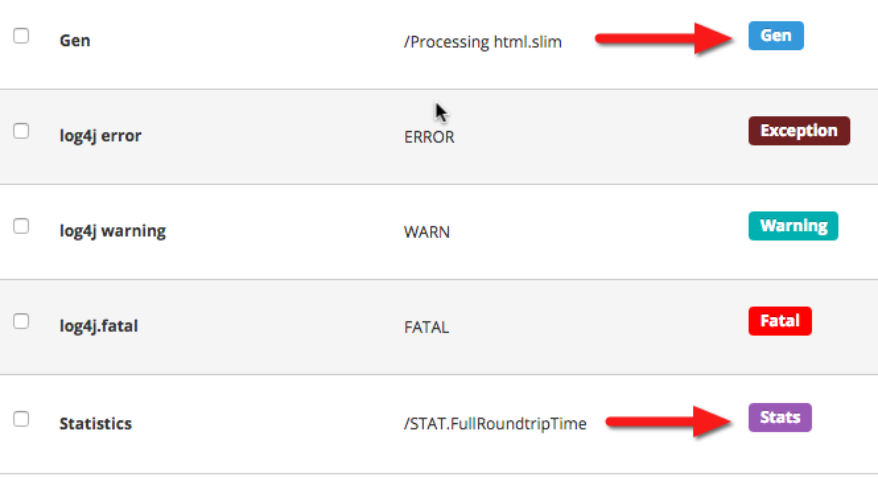Open the log4j error filter name
This screenshot has height=477, width=878.
click(x=100, y=135)
